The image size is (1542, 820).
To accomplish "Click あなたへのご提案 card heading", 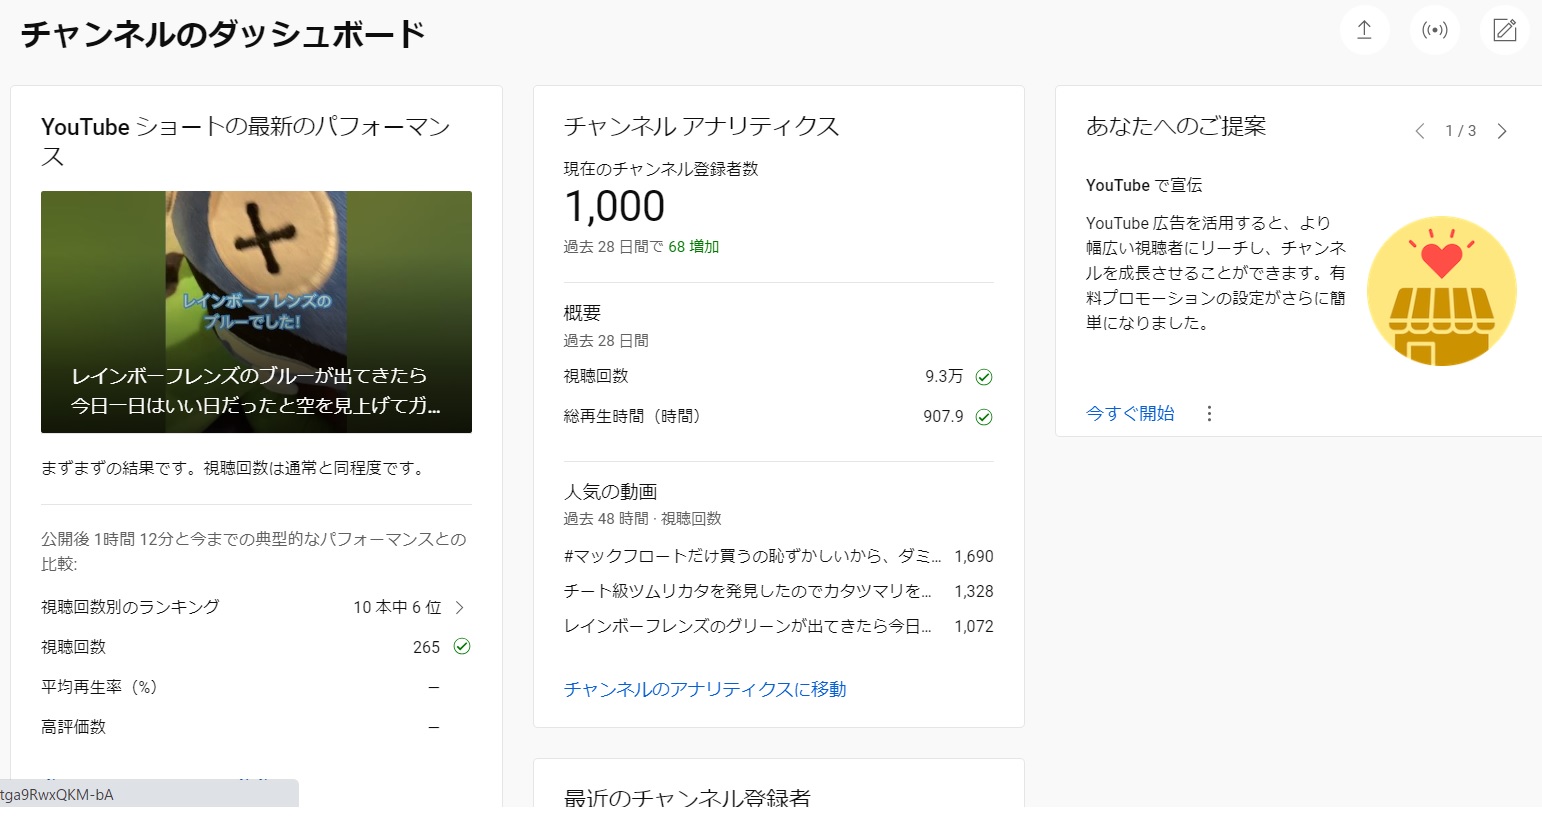I will coord(1176,126).
